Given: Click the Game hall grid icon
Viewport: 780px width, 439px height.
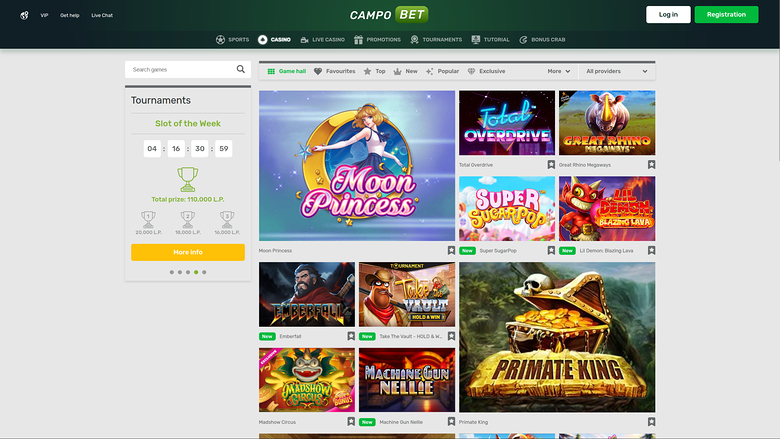Looking at the screenshot, I should coord(271,72).
